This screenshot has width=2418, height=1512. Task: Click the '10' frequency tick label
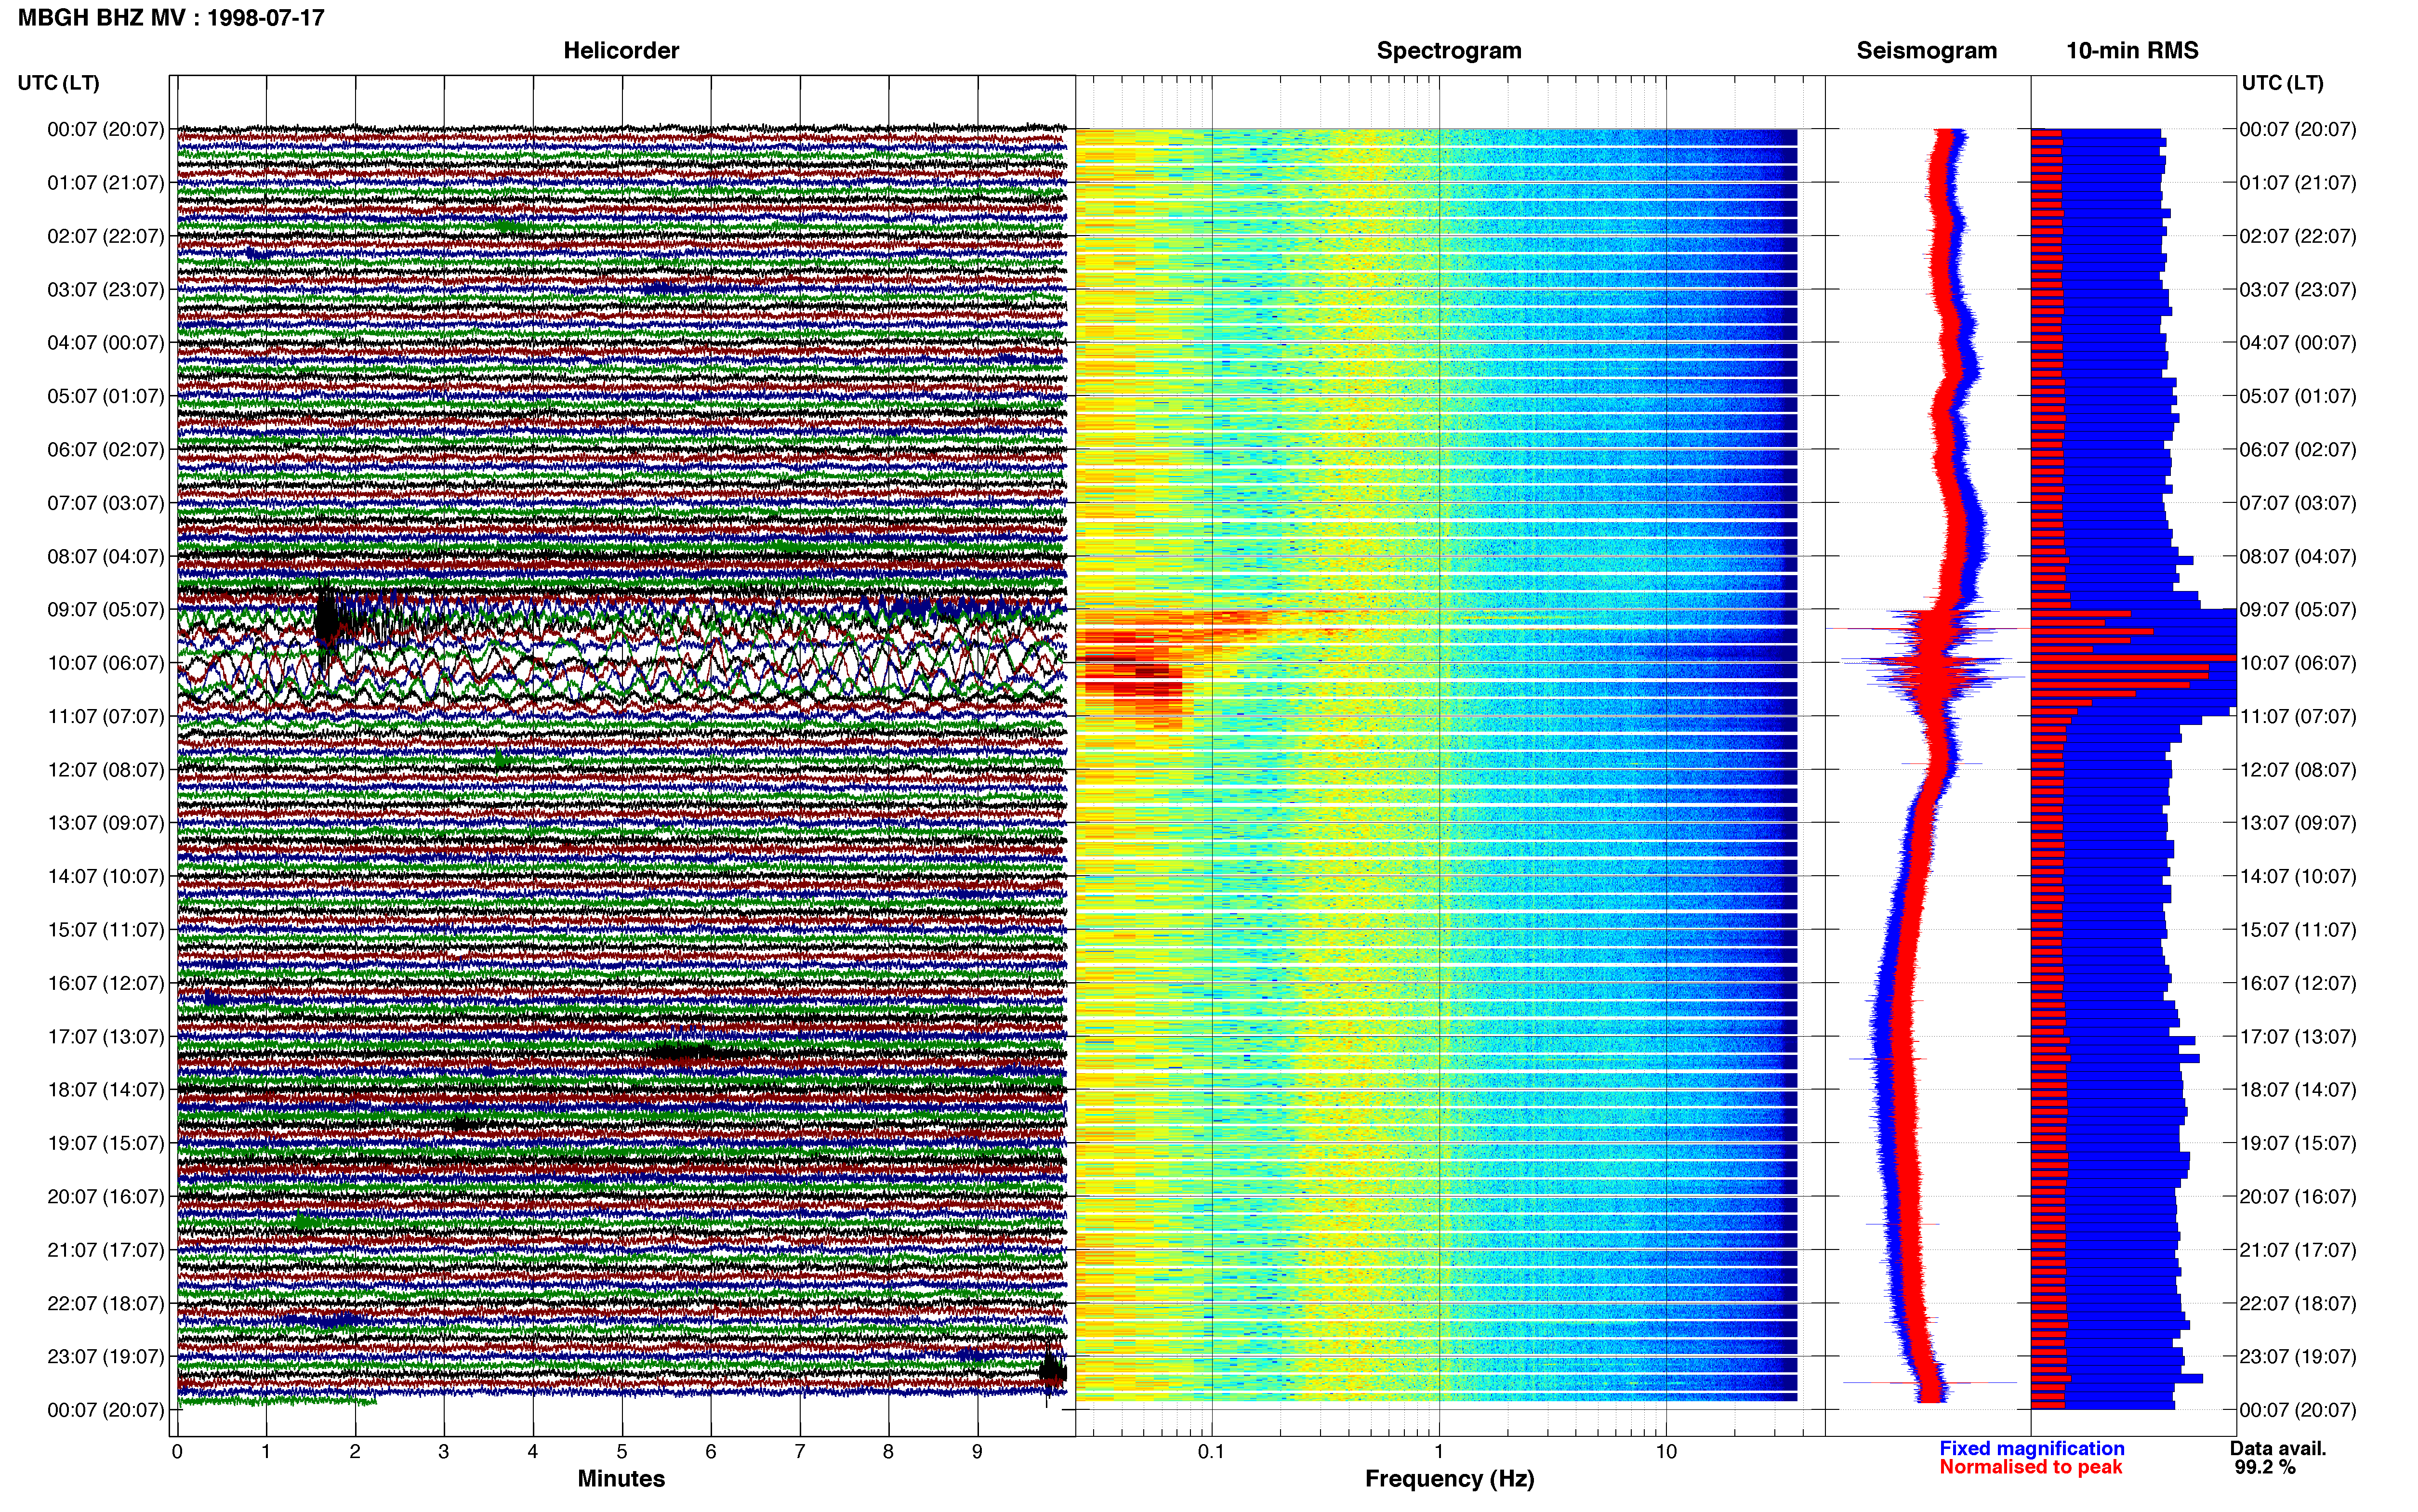(x=1666, y=1451)
